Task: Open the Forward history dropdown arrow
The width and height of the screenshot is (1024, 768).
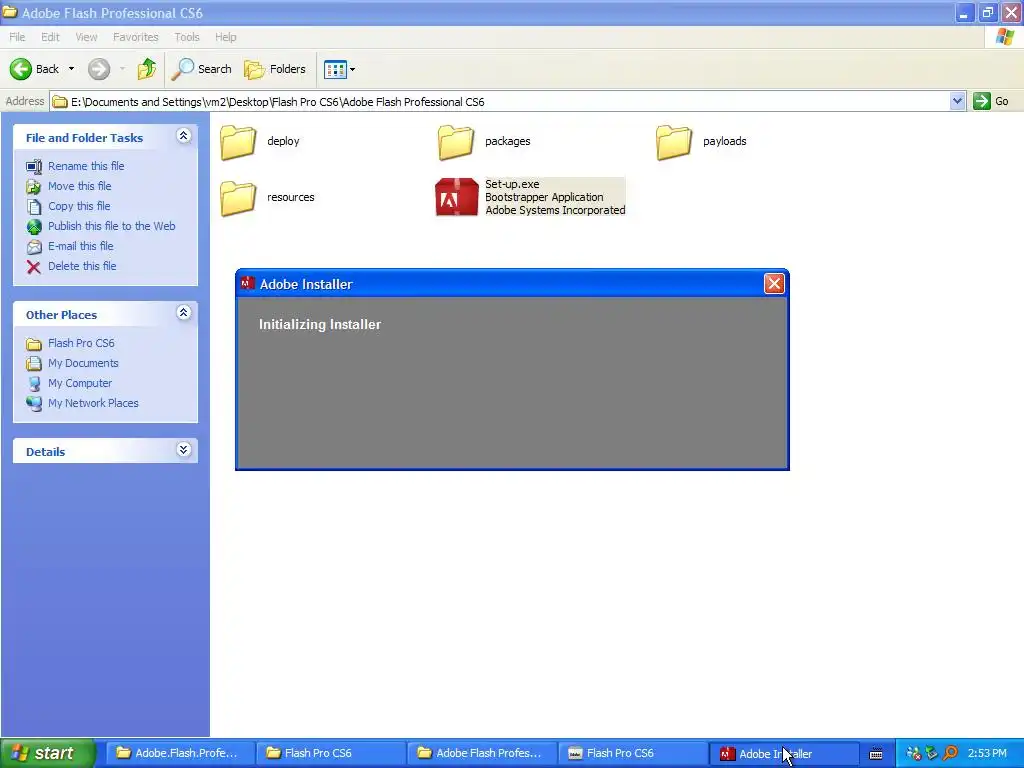Action: coord(122,69)
